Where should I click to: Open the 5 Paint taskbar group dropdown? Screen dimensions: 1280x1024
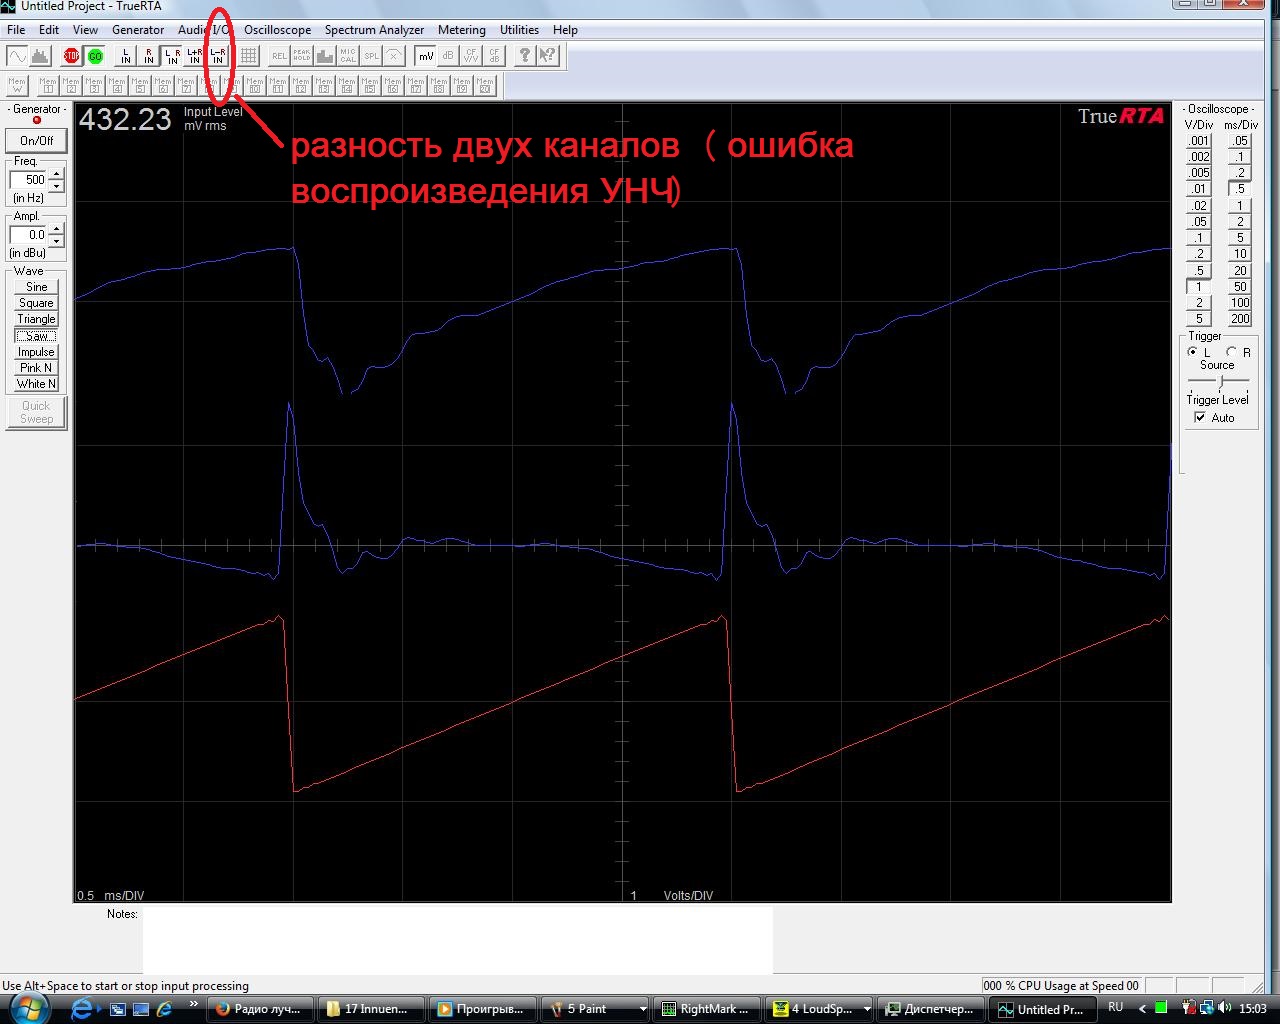pyautogui.click(x=642, y=1009)
